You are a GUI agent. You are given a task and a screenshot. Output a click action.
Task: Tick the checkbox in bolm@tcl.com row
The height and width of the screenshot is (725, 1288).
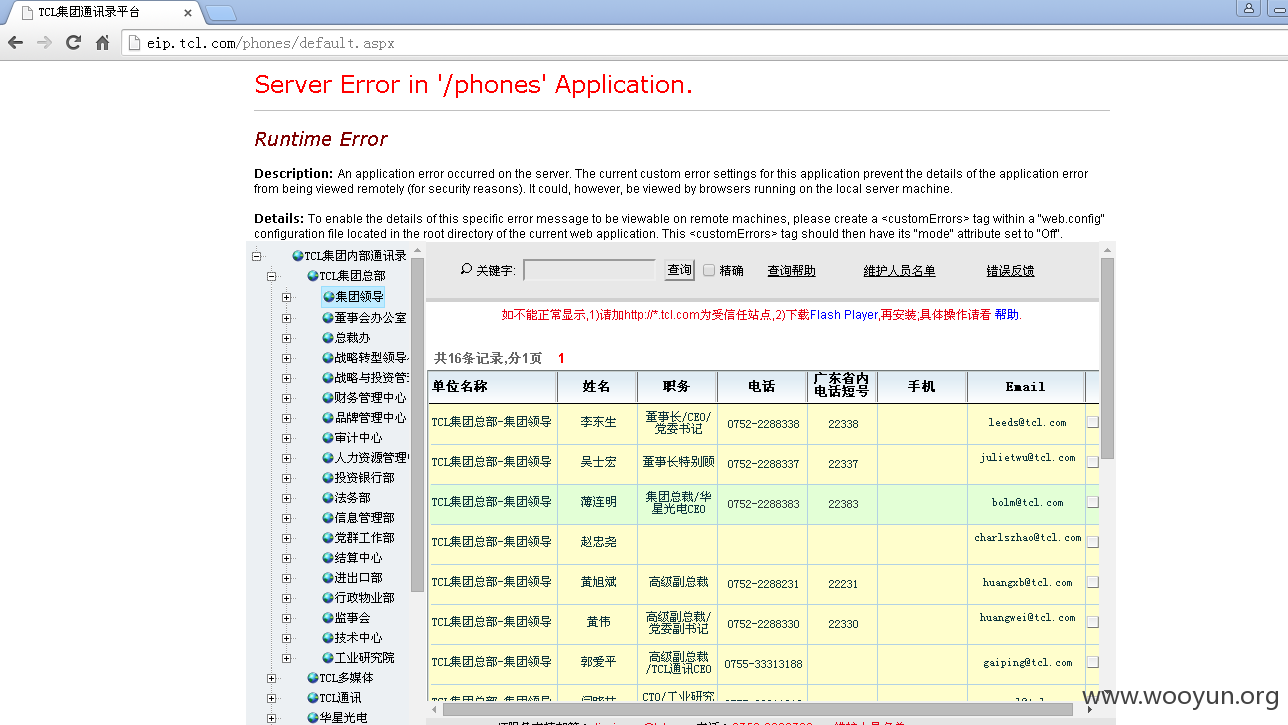[x=1093, y=502]
